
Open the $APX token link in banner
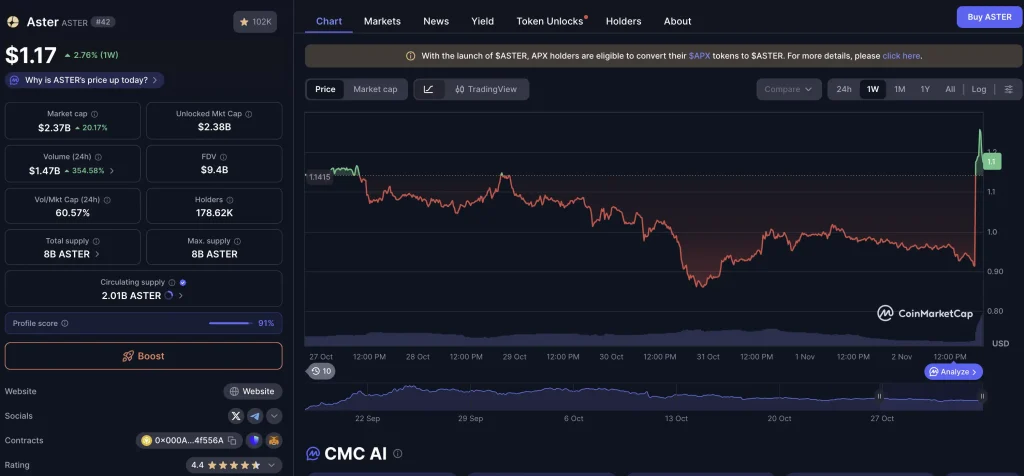click(699, 56)
